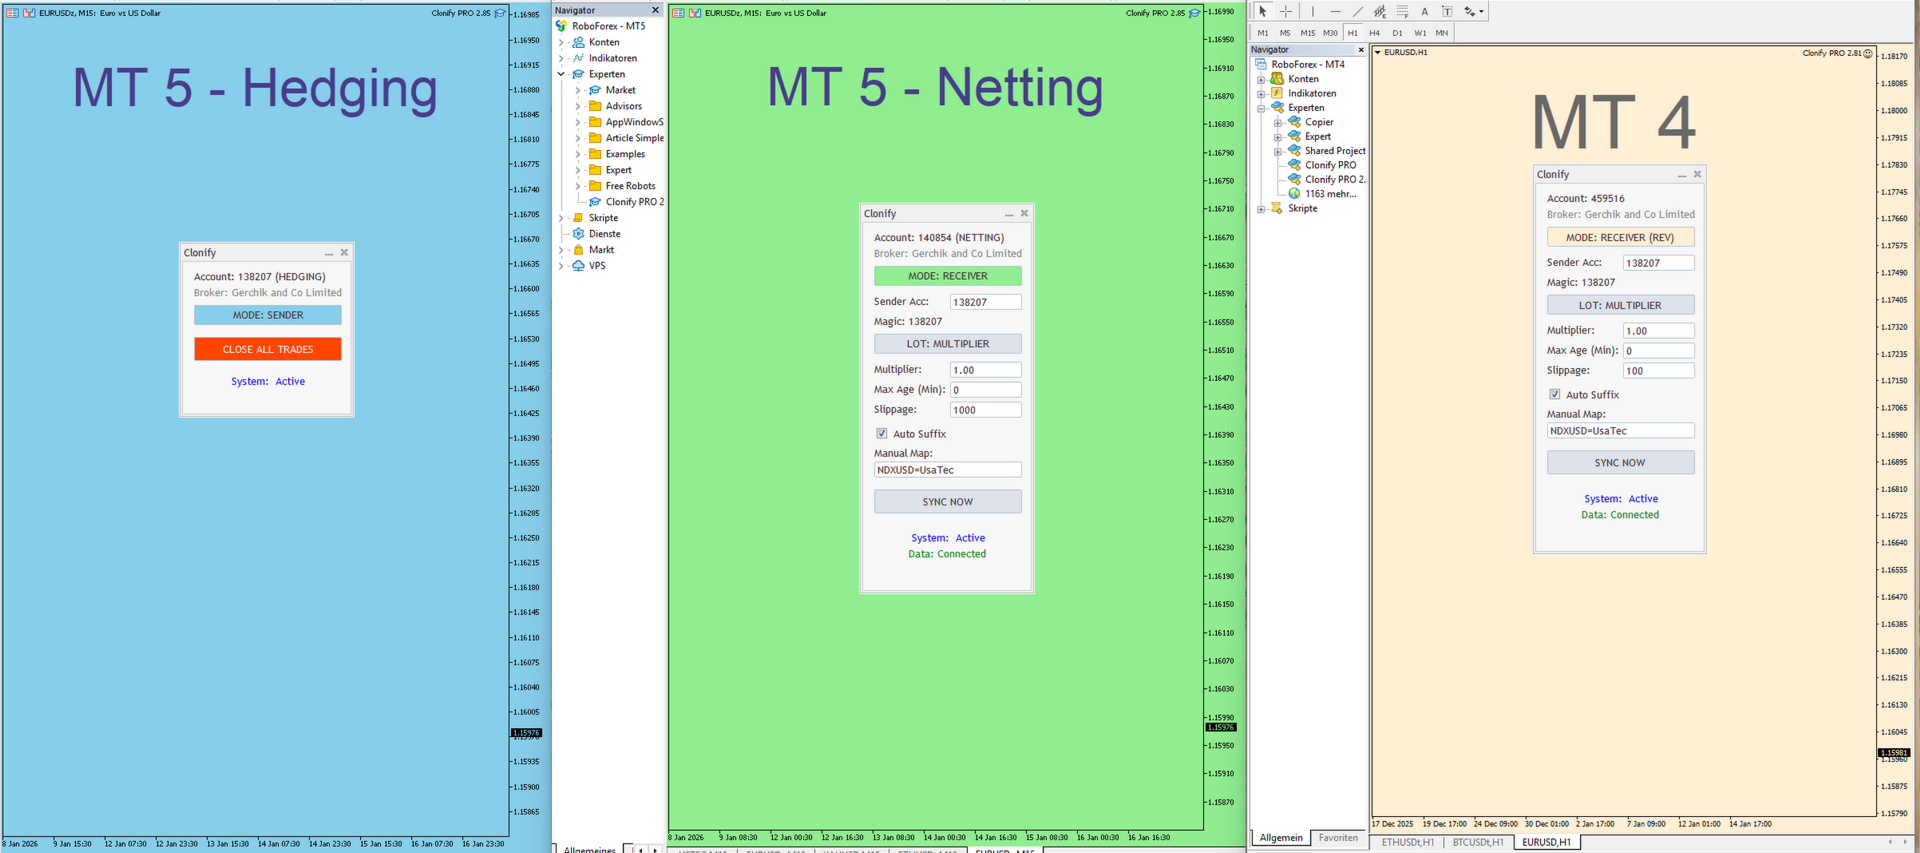Click the Clonify PRO expert icon in MT4 Navigator
The image size is (1920, 853).
click(x=1294, y=165)
